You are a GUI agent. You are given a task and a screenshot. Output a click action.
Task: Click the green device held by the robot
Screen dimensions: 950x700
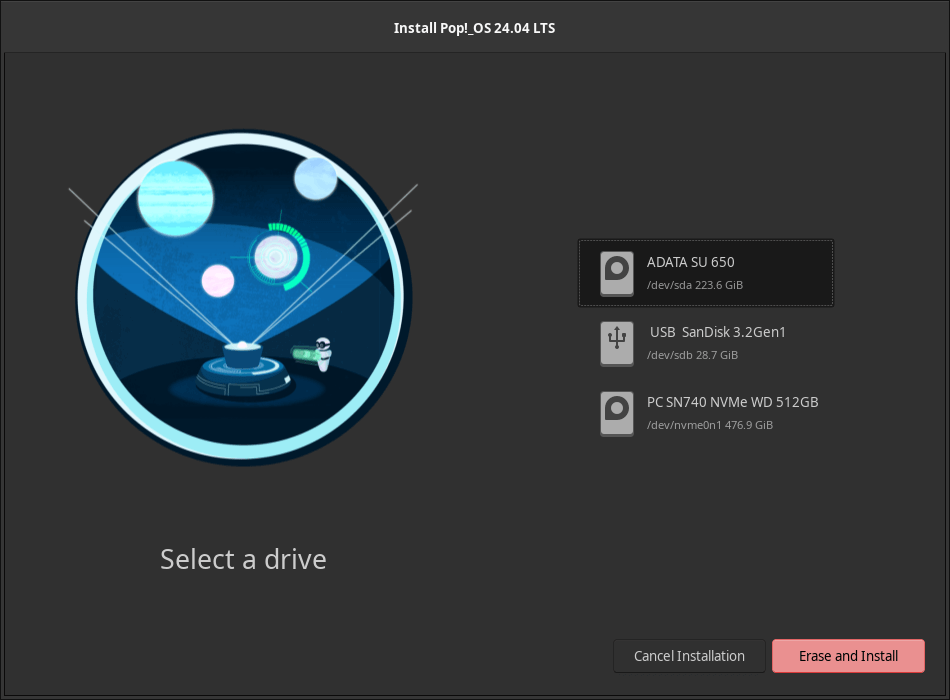(301, 353)
